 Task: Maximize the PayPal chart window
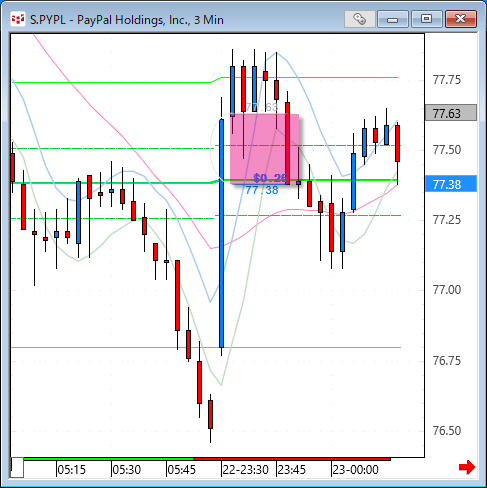427,19
